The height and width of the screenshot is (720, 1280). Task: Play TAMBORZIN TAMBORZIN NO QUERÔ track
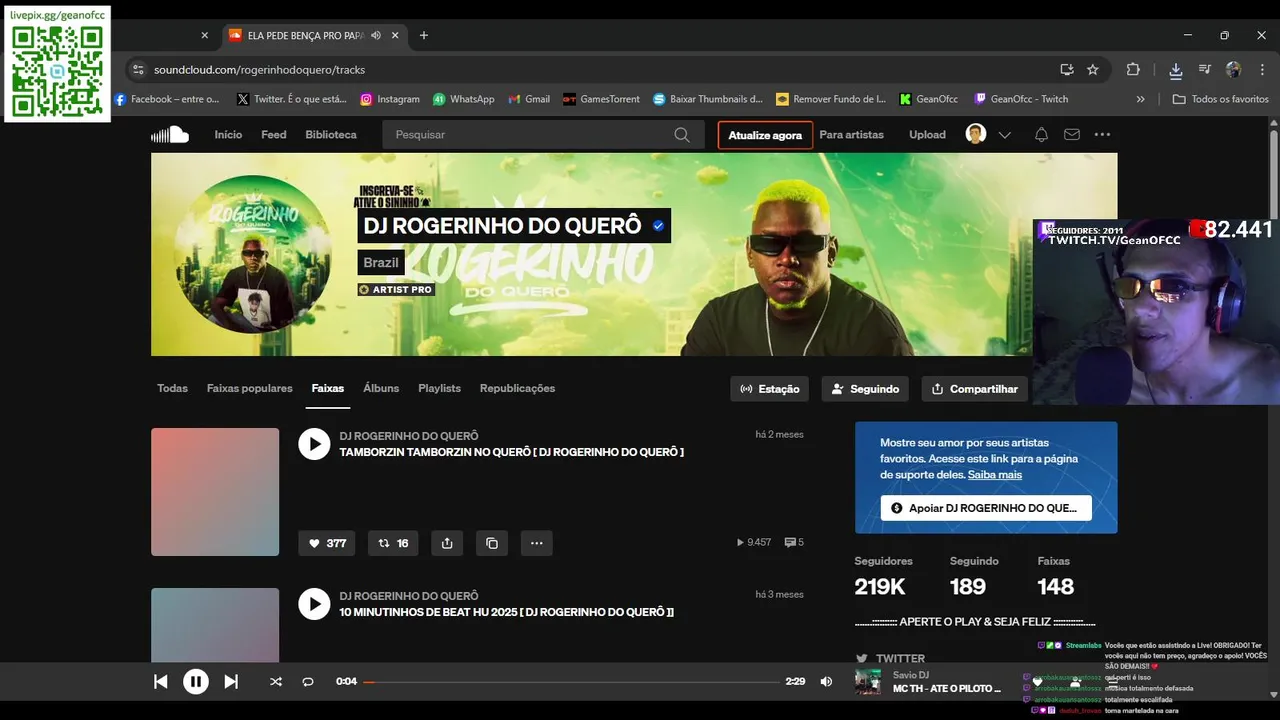tap(314, 444)
